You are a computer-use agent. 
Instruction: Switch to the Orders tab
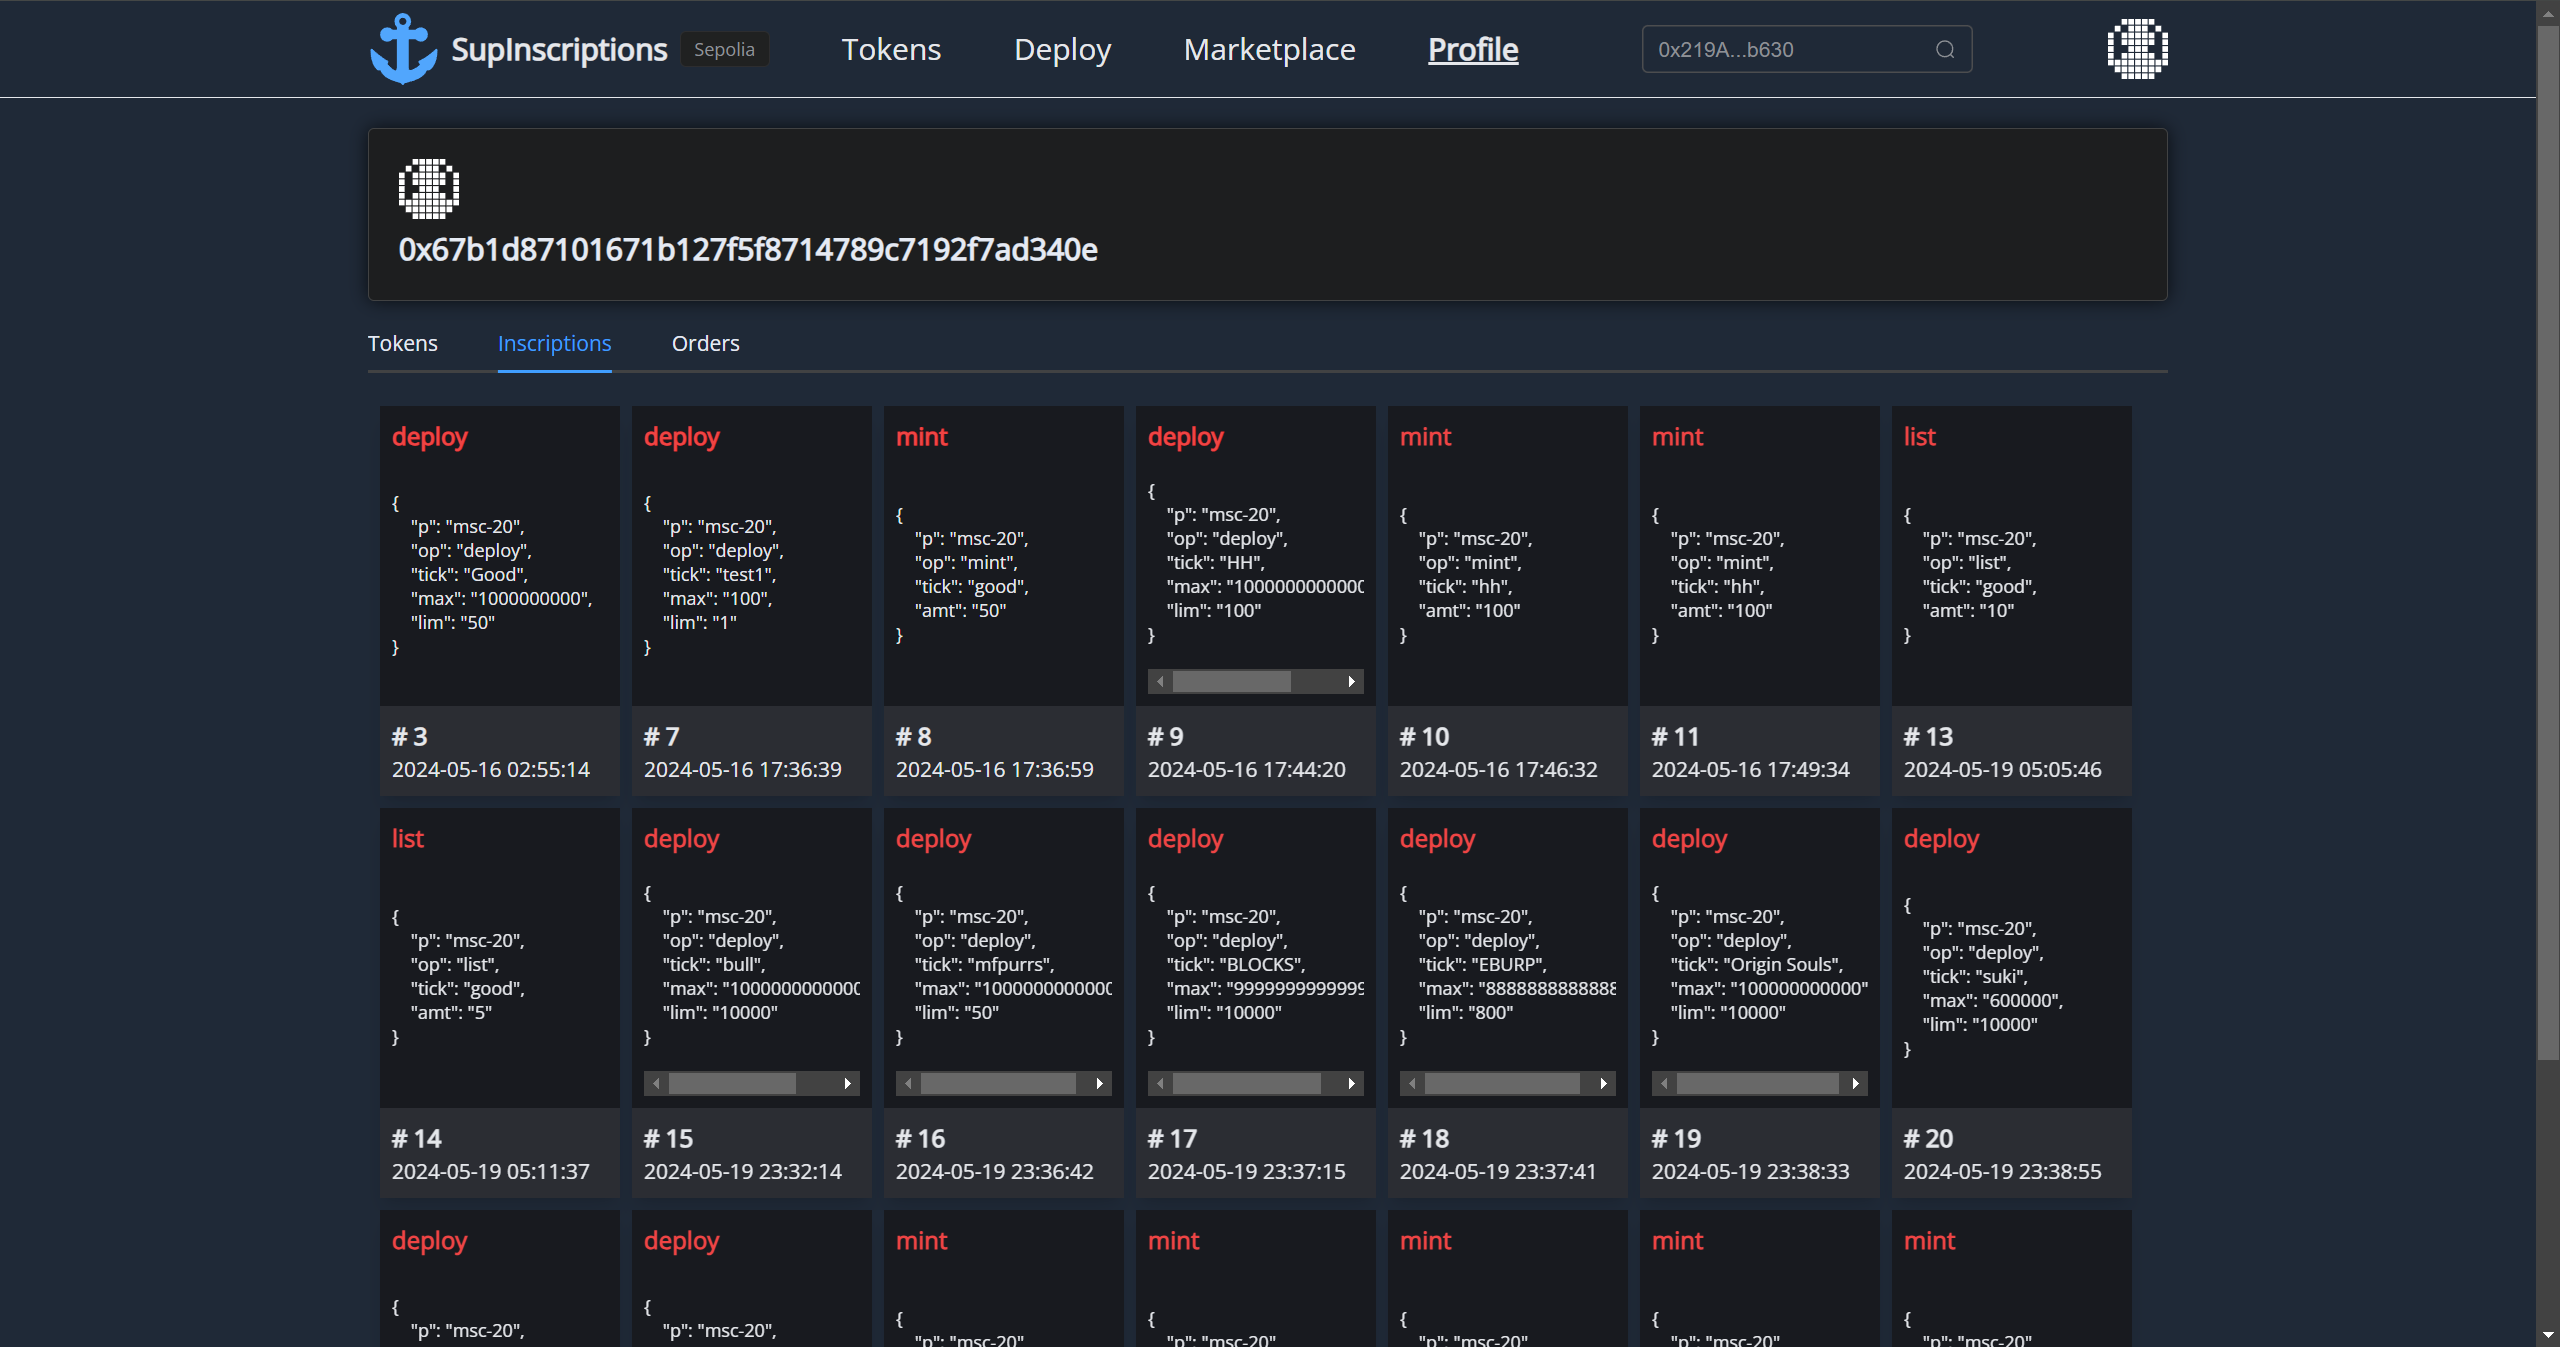point(705,344)
